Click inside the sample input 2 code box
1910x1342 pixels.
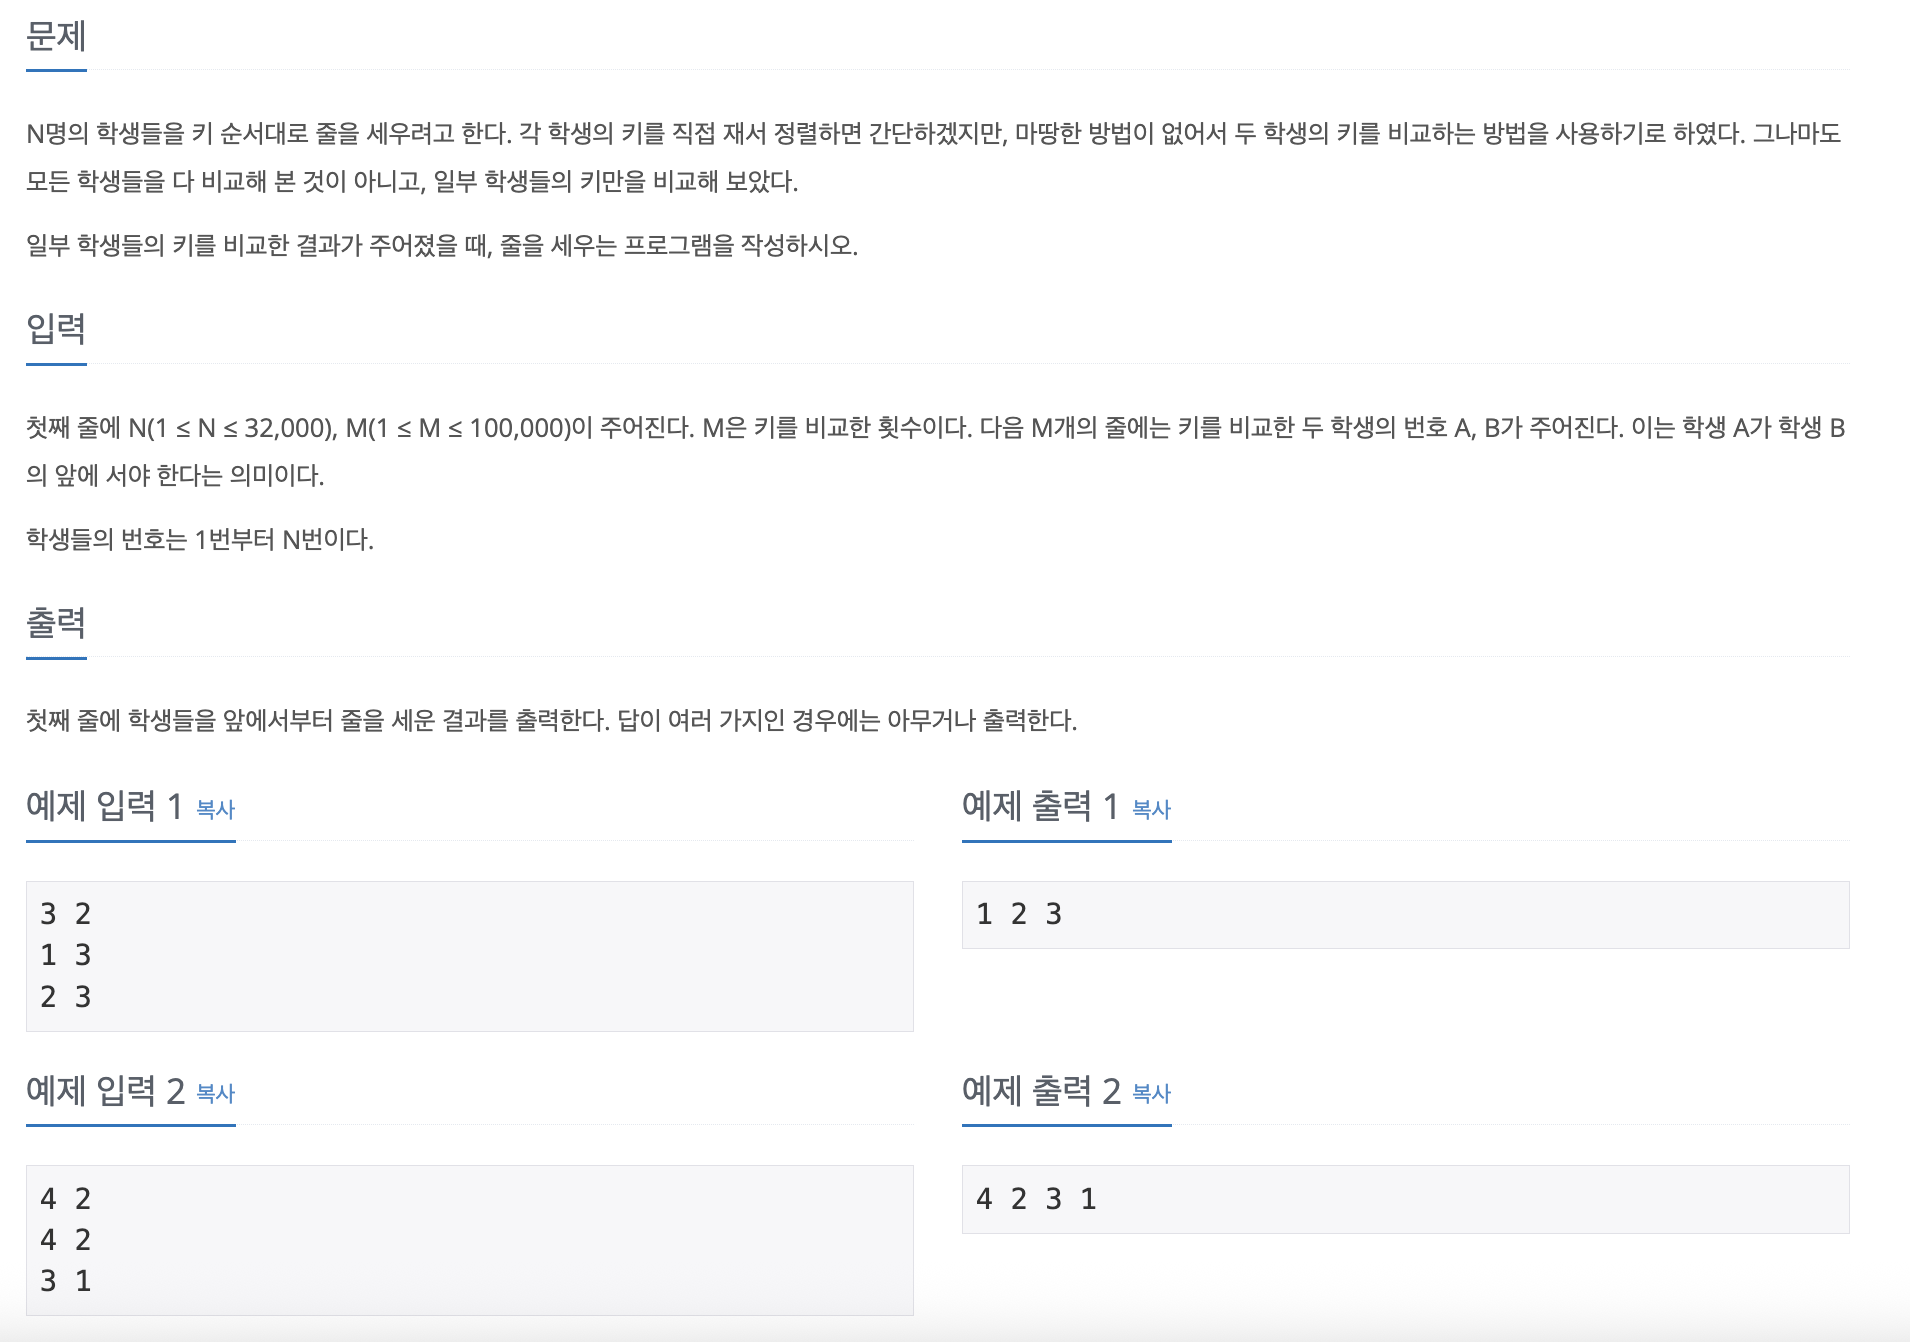[470, 1240]
